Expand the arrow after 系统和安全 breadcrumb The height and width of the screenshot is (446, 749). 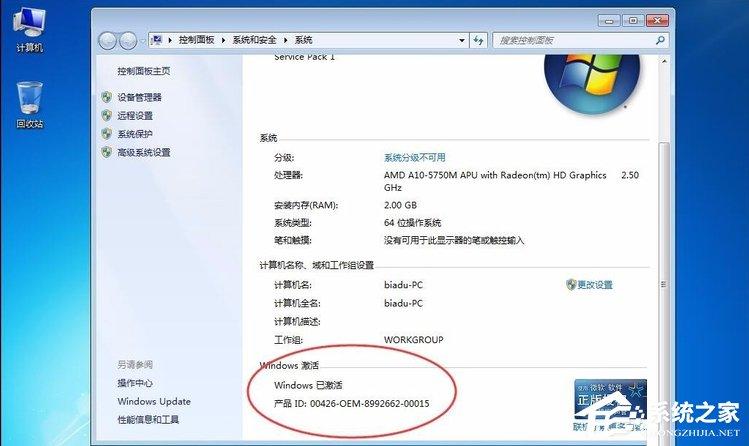285,40
